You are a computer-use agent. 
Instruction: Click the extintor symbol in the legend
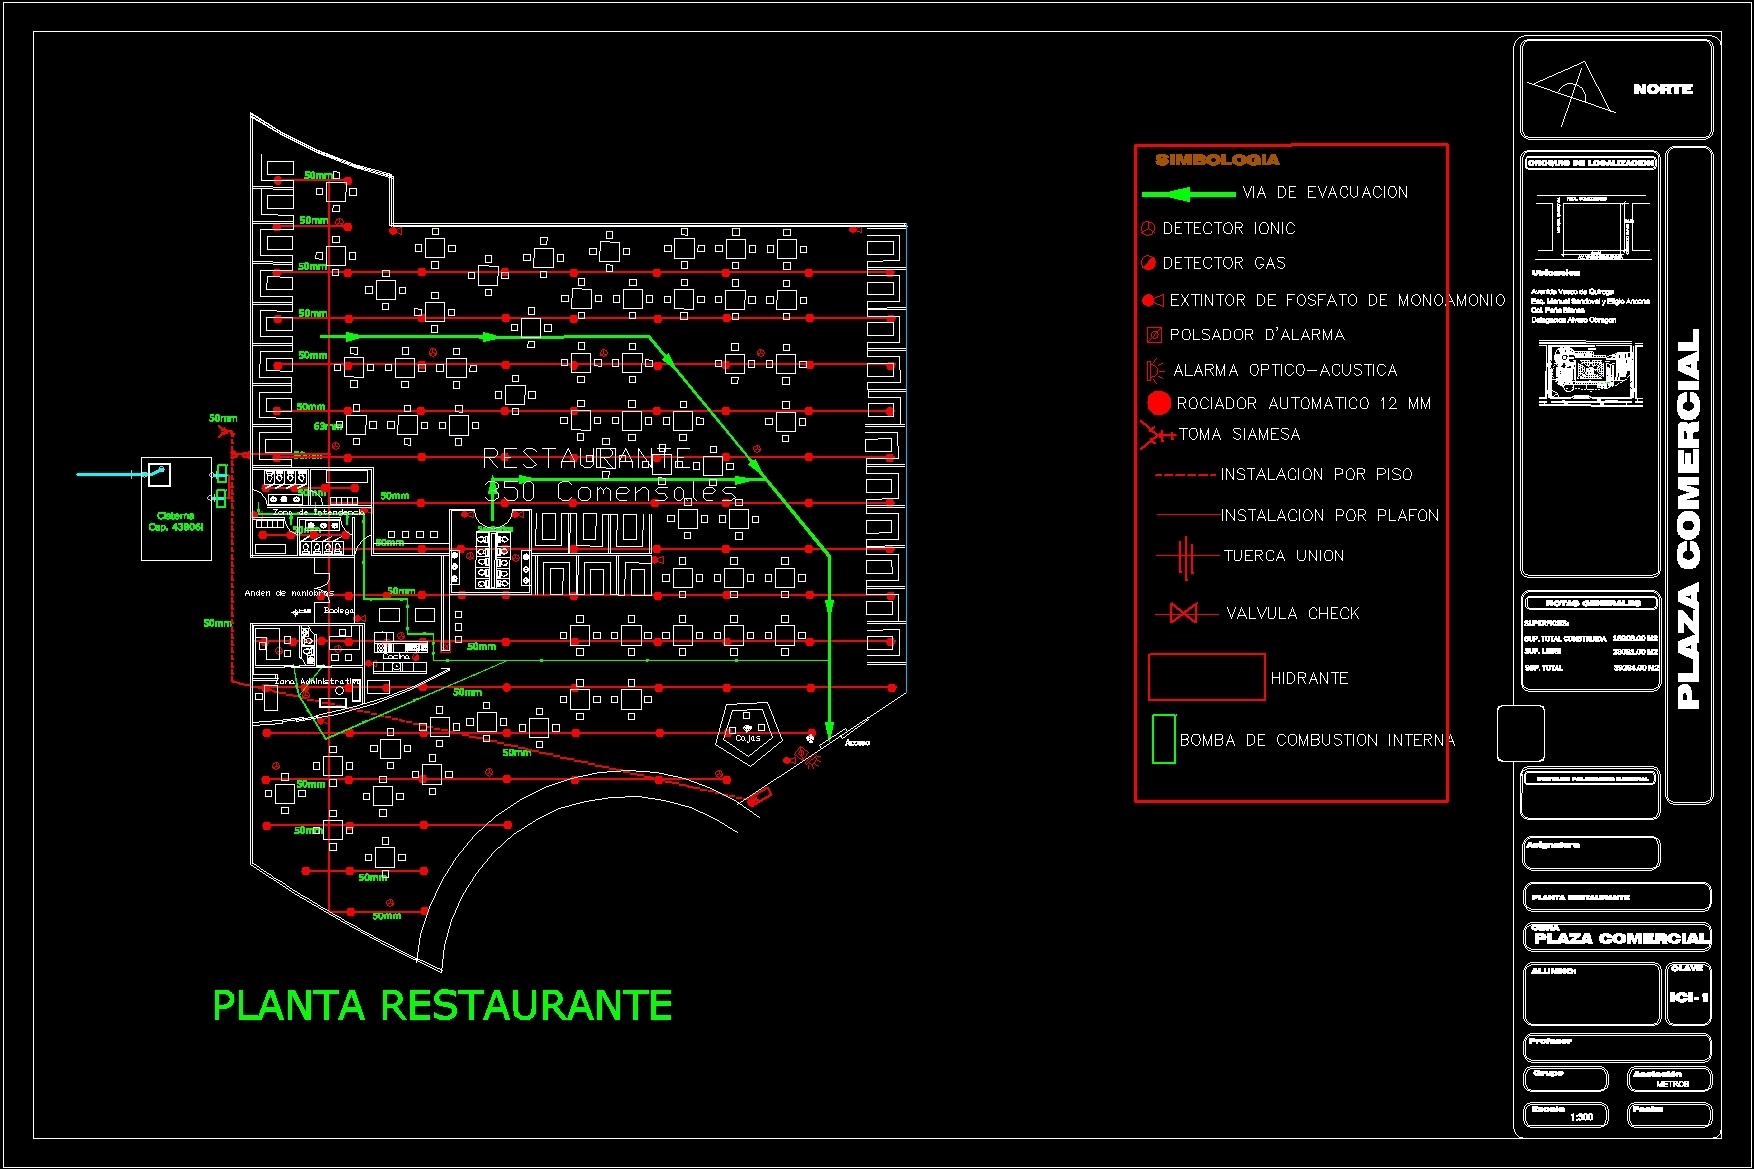(1152, 300)
